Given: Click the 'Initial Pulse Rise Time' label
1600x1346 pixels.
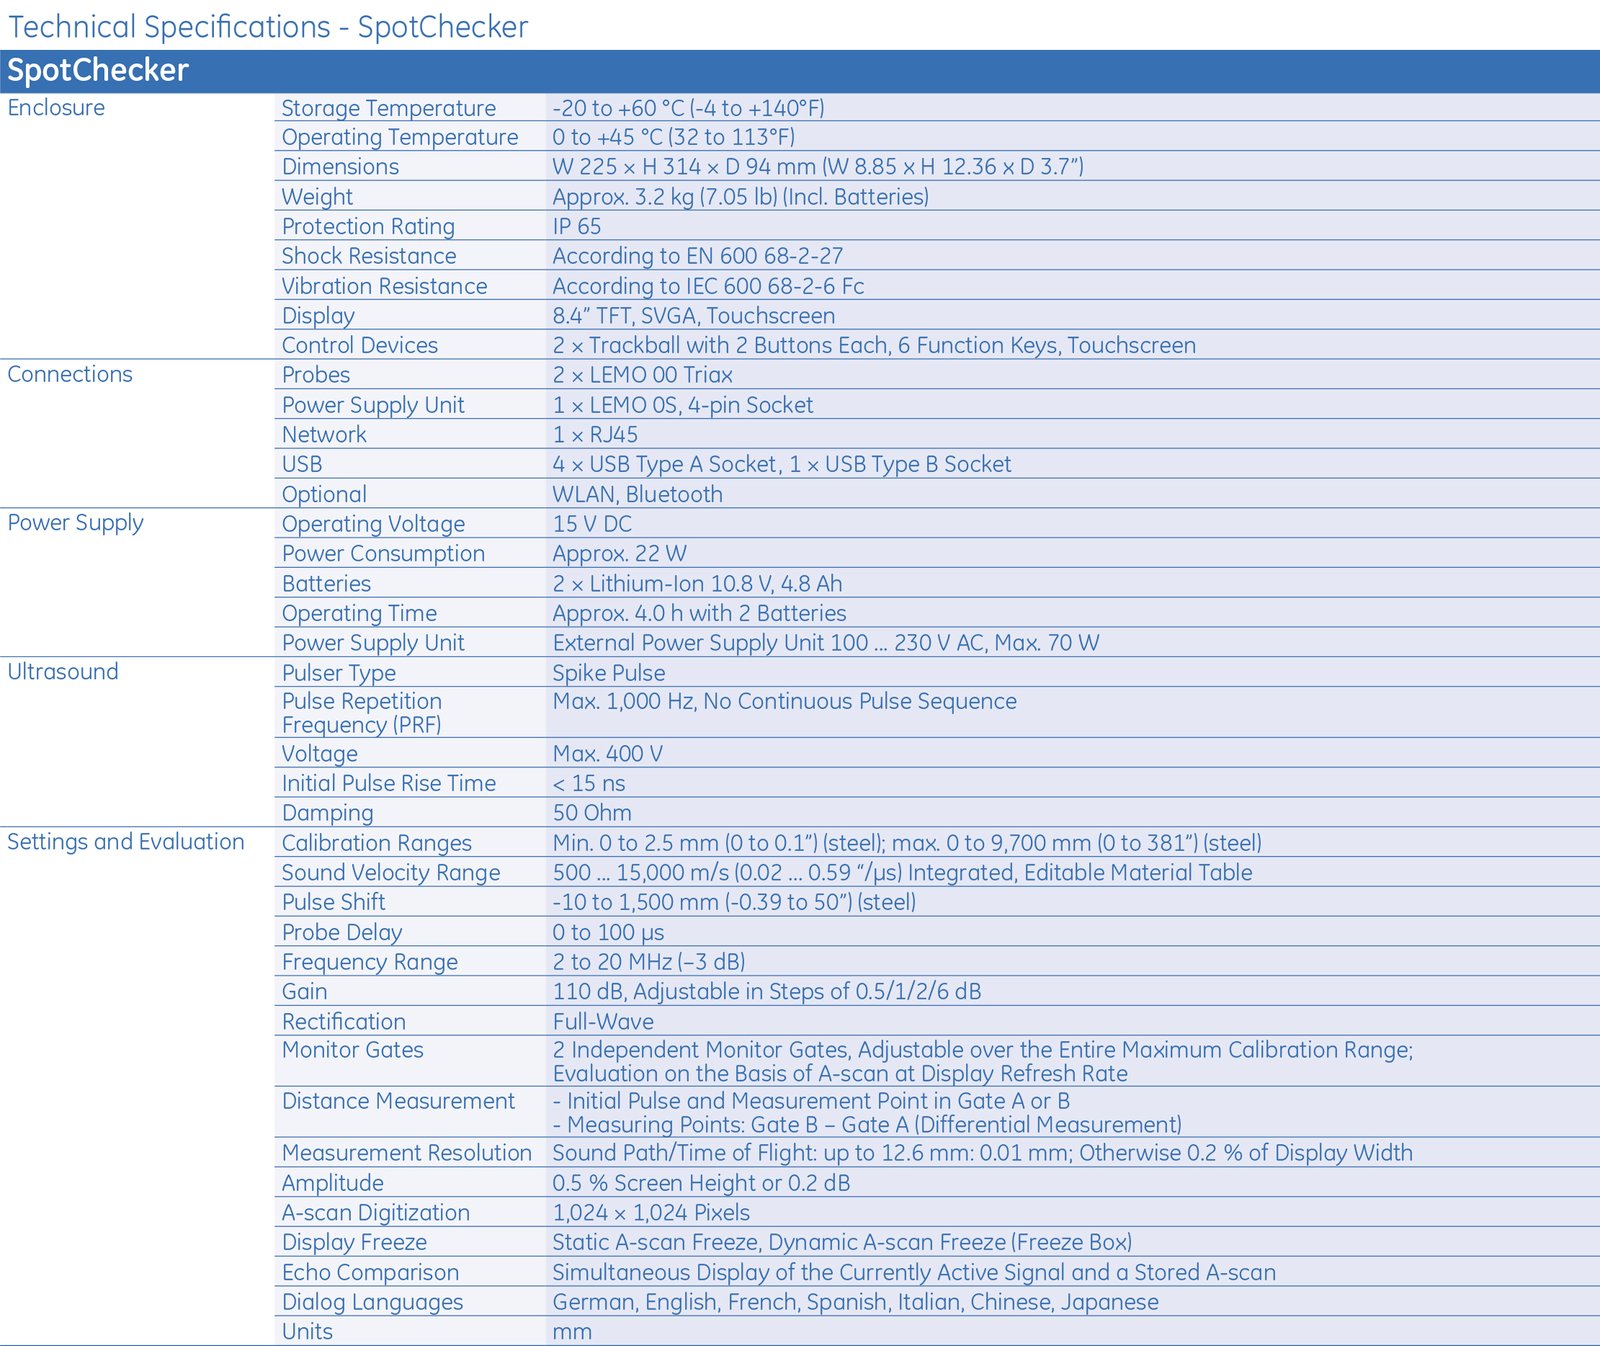Looking at the screenshot, I should [389, 784].
